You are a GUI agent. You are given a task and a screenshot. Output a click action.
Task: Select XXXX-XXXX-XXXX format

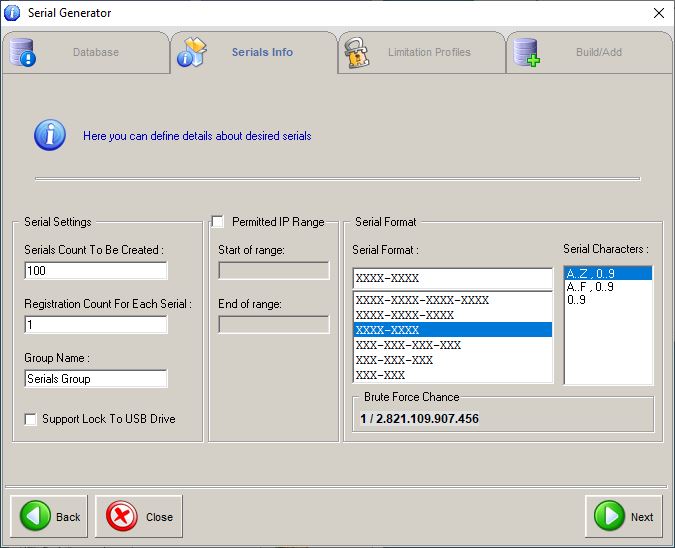point(452,315)
